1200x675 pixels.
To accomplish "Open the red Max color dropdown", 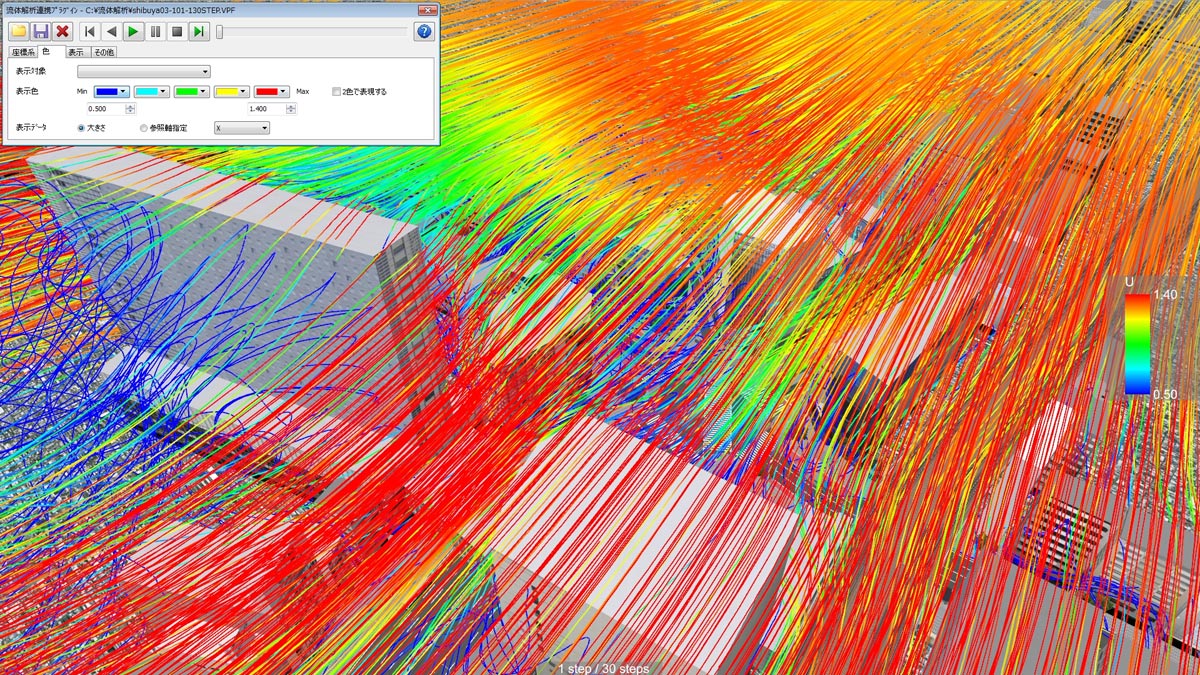I will [272, 91].
